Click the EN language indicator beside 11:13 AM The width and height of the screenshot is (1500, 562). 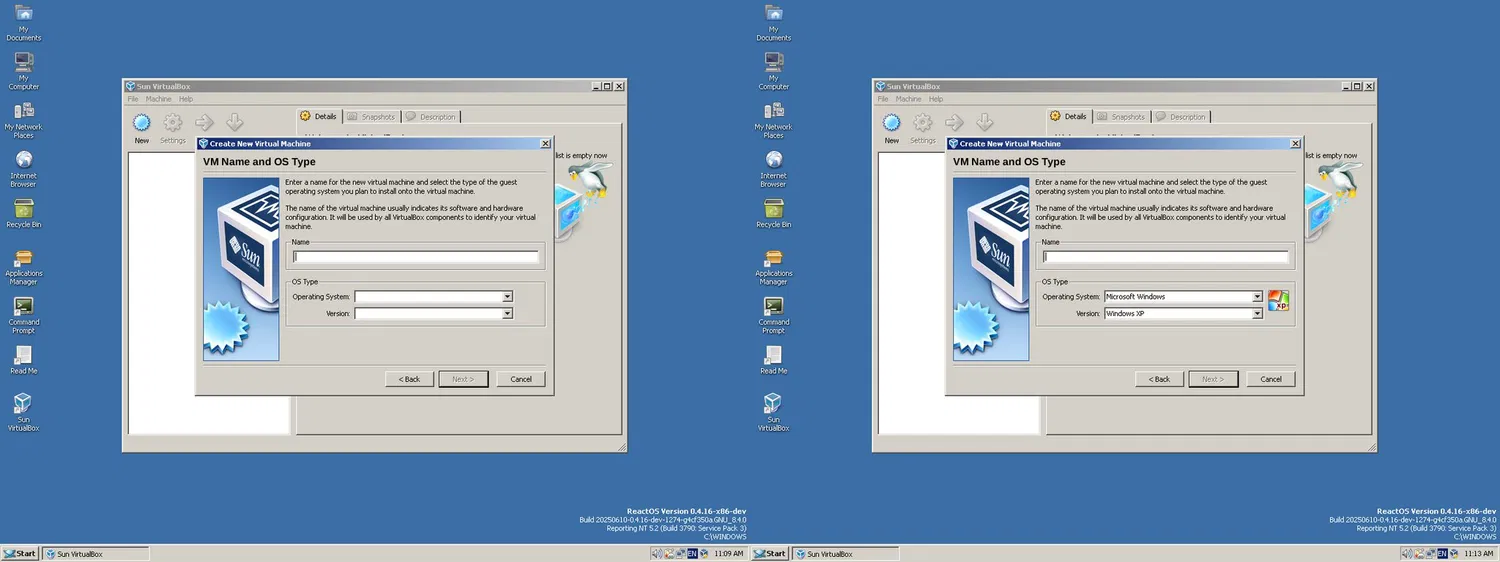pyautogui.click(x=1442, y=553)
